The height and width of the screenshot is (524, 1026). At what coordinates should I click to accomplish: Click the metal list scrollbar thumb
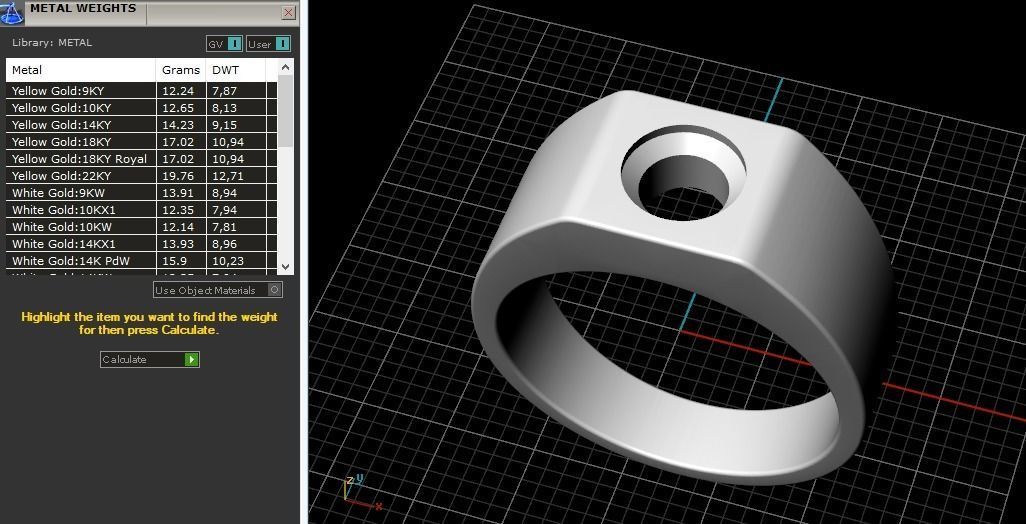[285, 111]
